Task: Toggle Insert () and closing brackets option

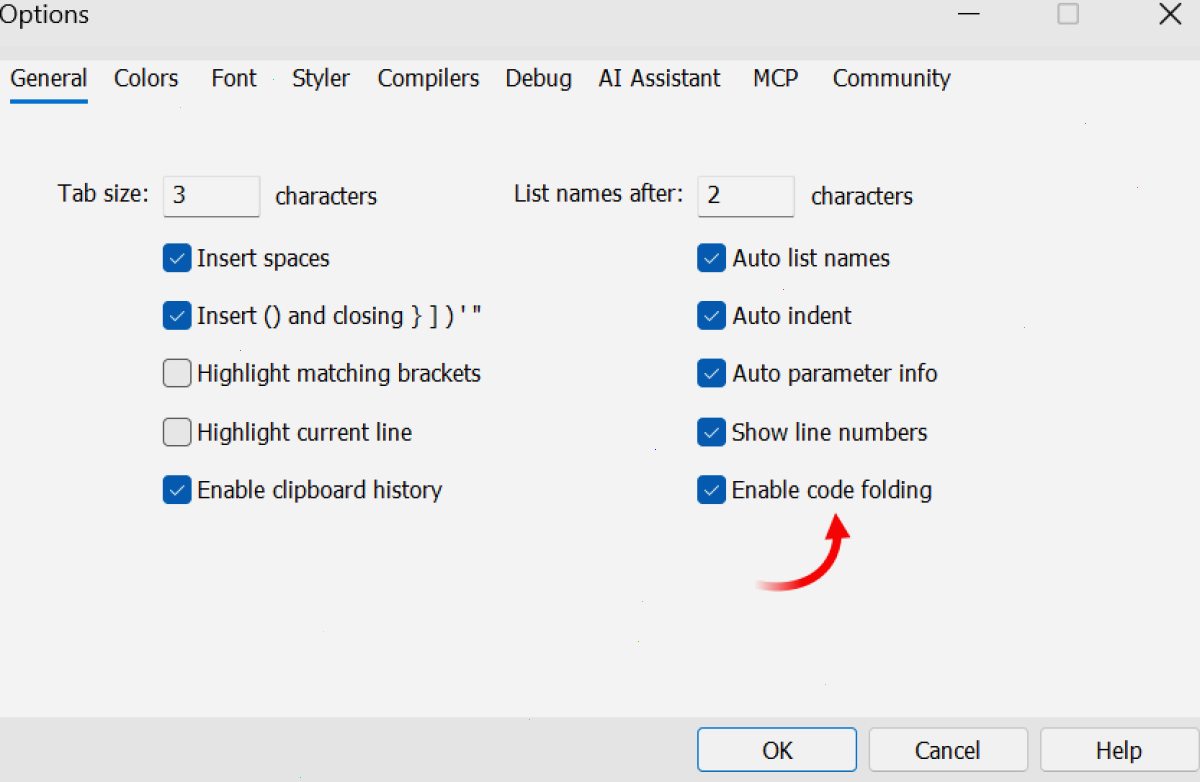Action: [x=176, y=316]
